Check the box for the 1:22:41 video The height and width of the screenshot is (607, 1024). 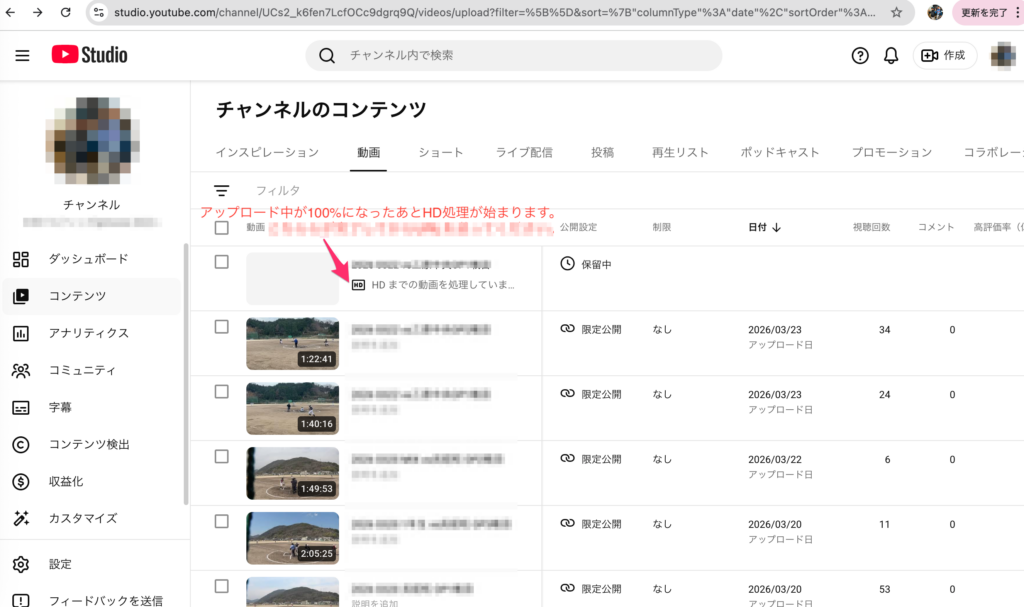point(222,326)
